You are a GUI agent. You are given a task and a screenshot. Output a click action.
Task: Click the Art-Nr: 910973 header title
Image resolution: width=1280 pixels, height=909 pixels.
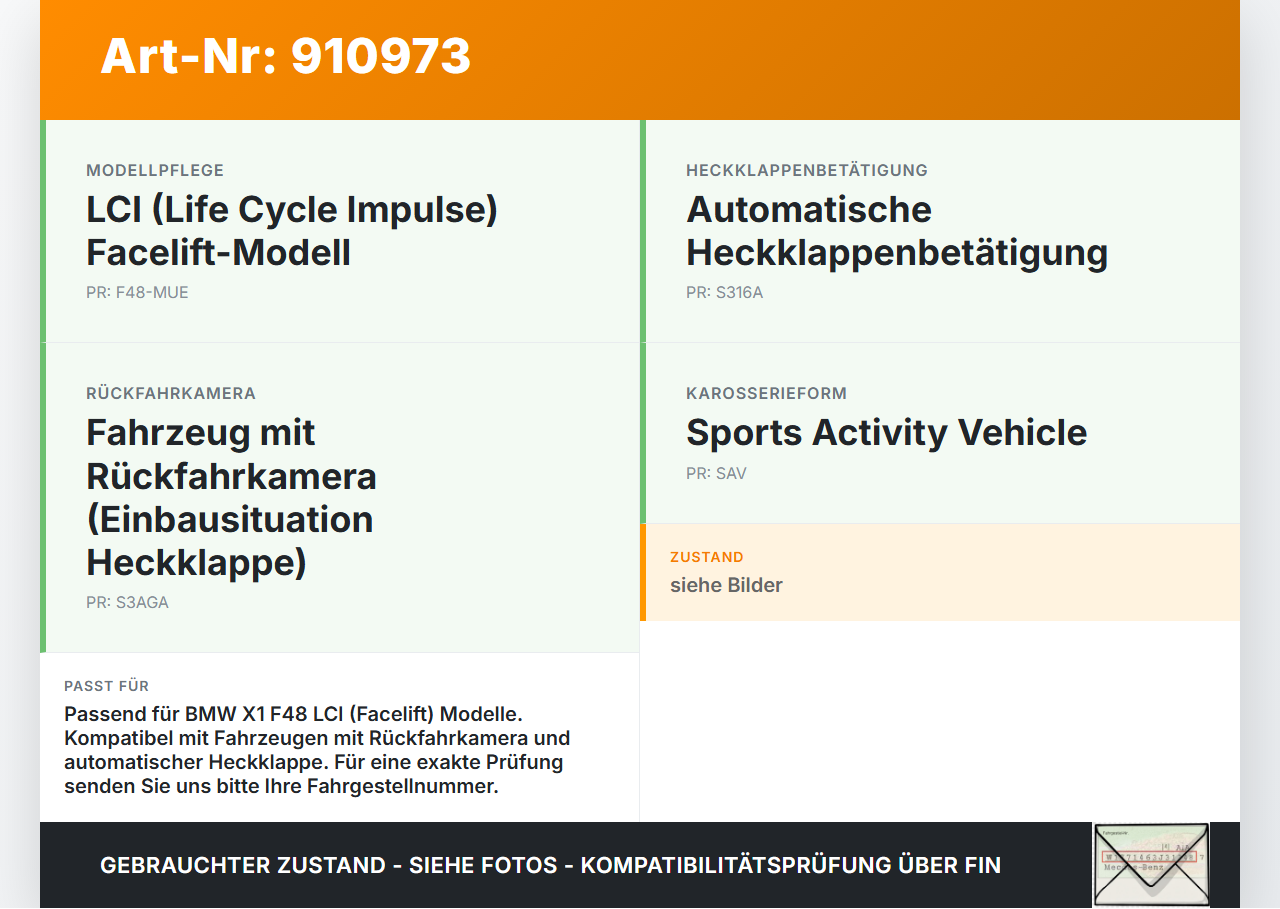[x=286, y=56]
